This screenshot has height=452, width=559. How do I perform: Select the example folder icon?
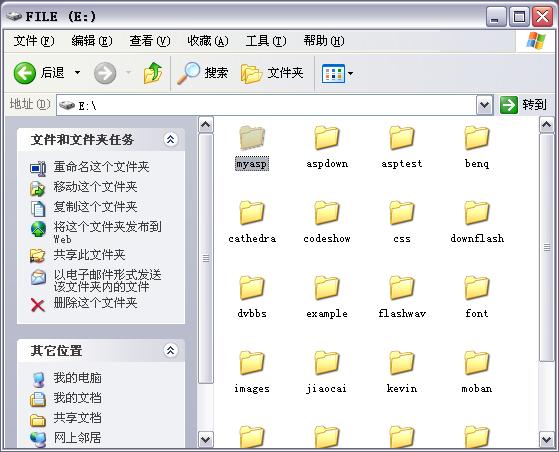pyautogui.click(x=327, y=288)
